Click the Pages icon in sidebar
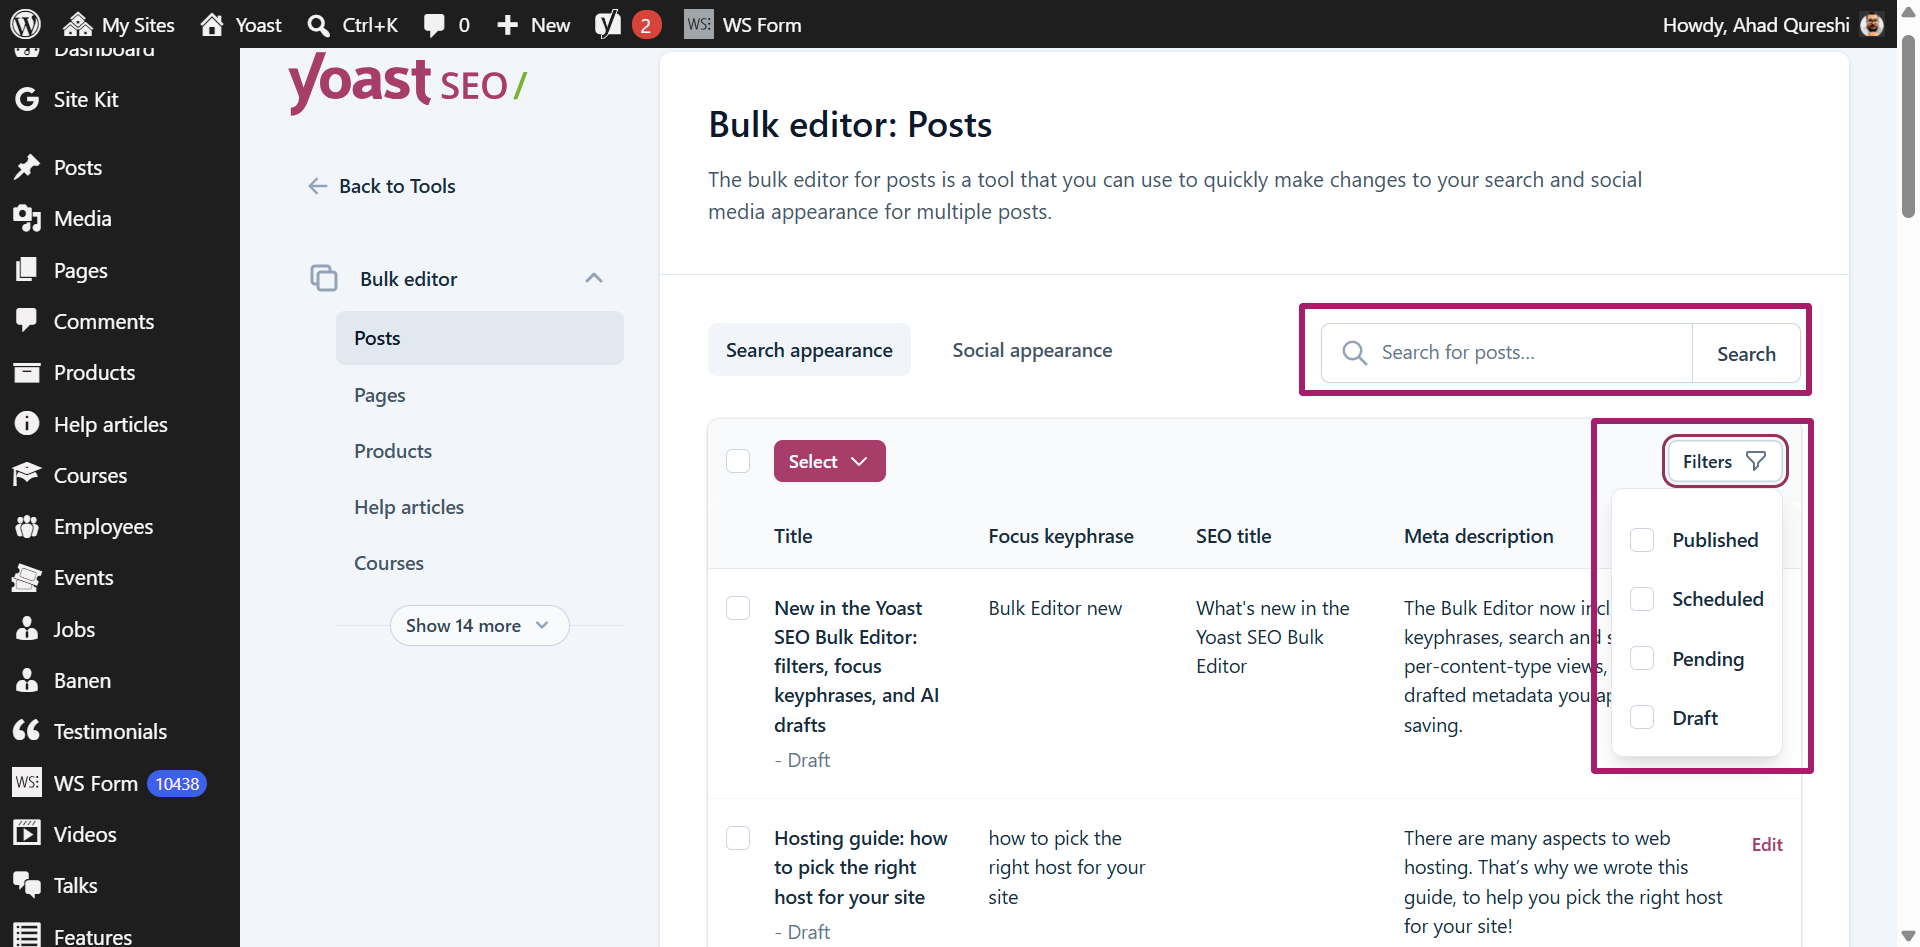1920x947 pixels. tap(27, 270)
